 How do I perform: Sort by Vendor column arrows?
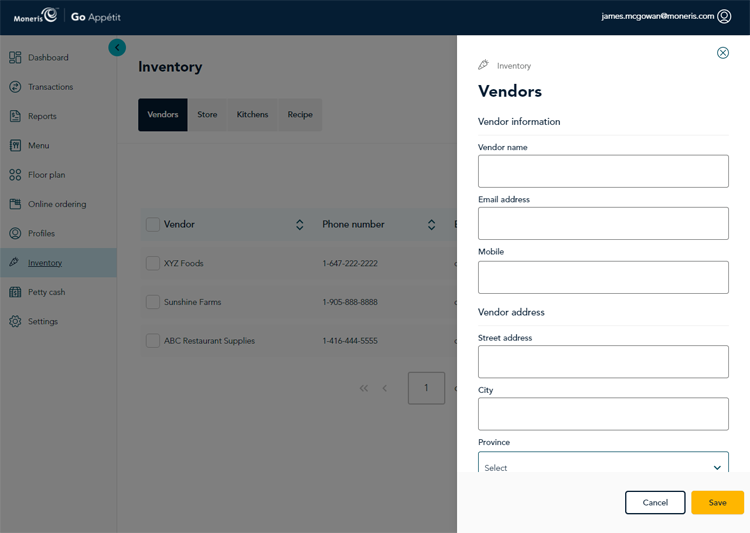(299, 225)
